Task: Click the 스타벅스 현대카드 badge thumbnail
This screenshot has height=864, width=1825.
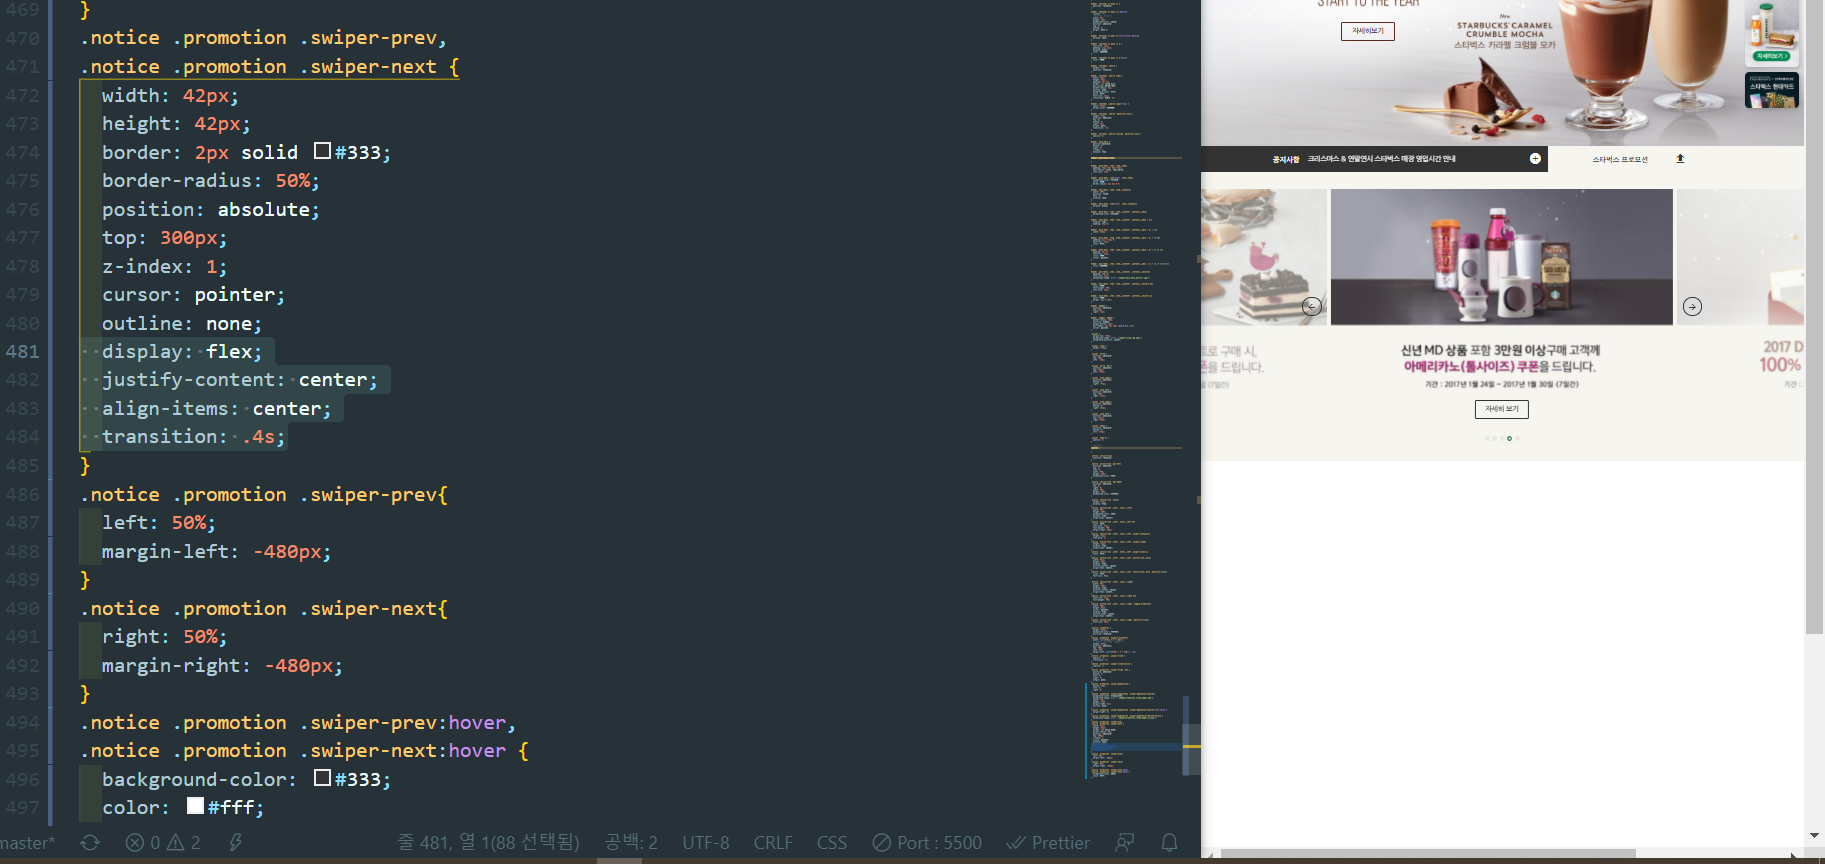Action: [1772, 90]
